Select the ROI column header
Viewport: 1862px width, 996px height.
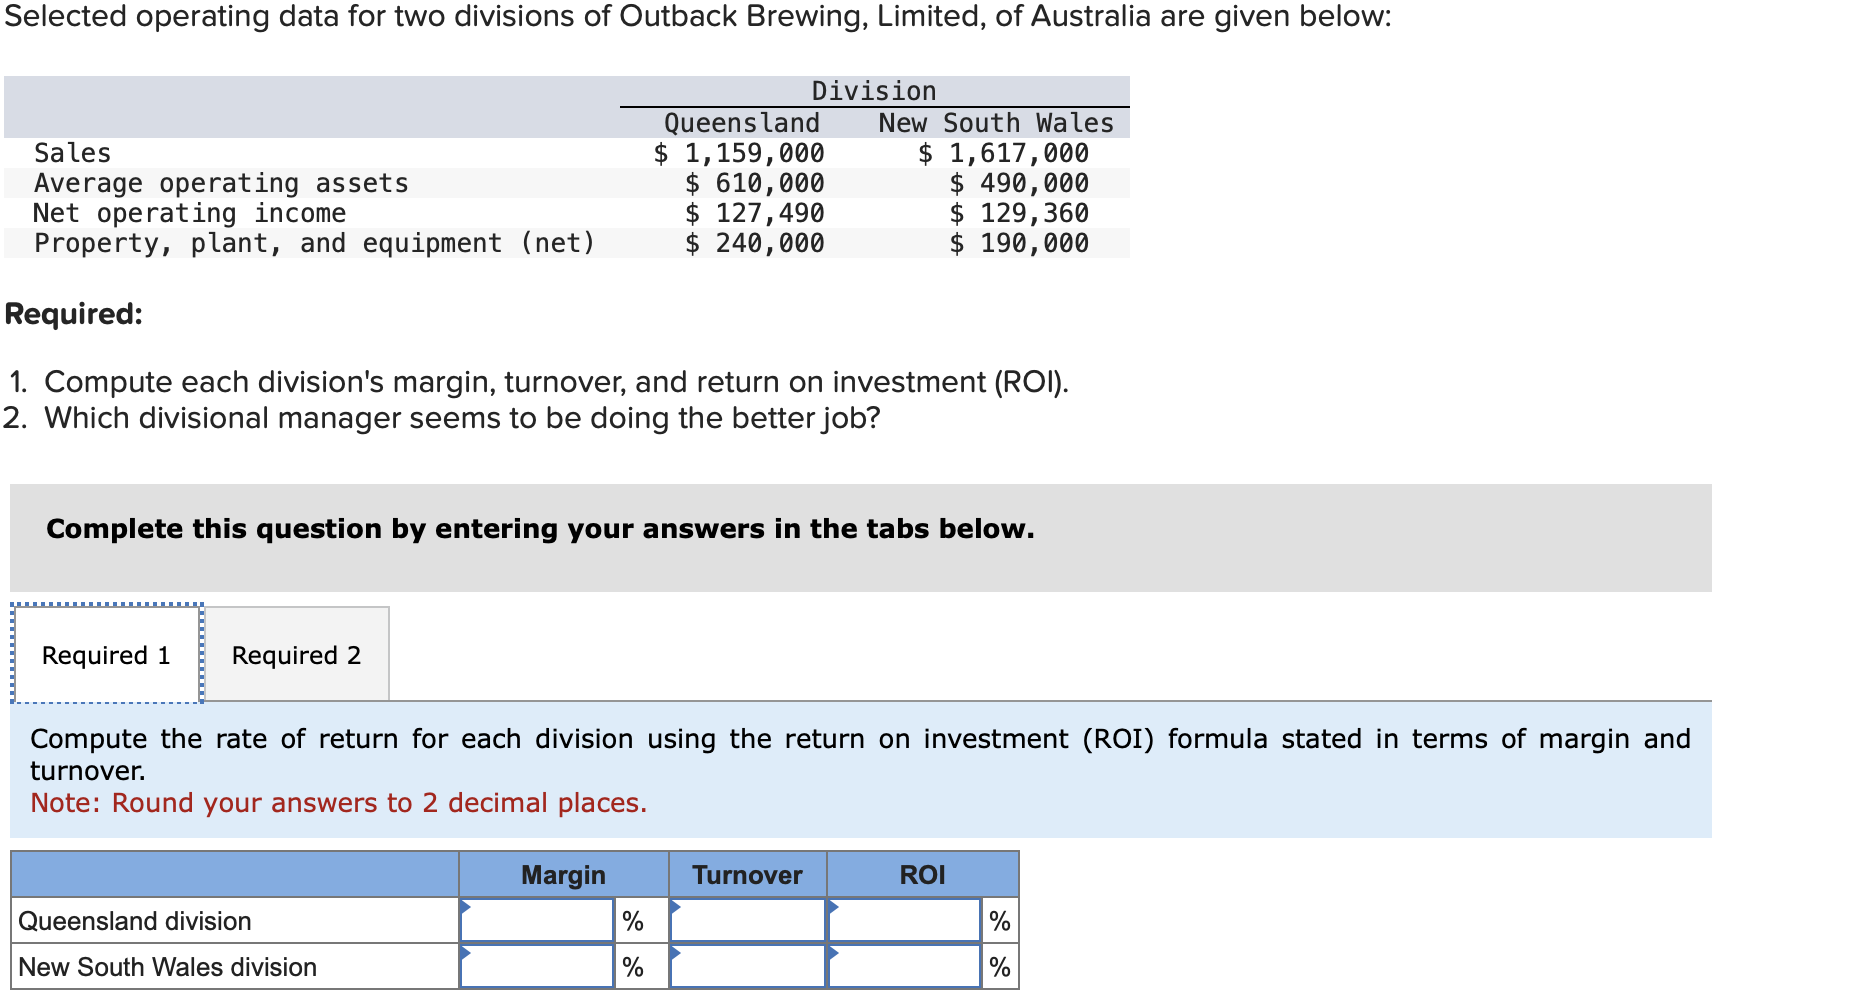[922, 874]
